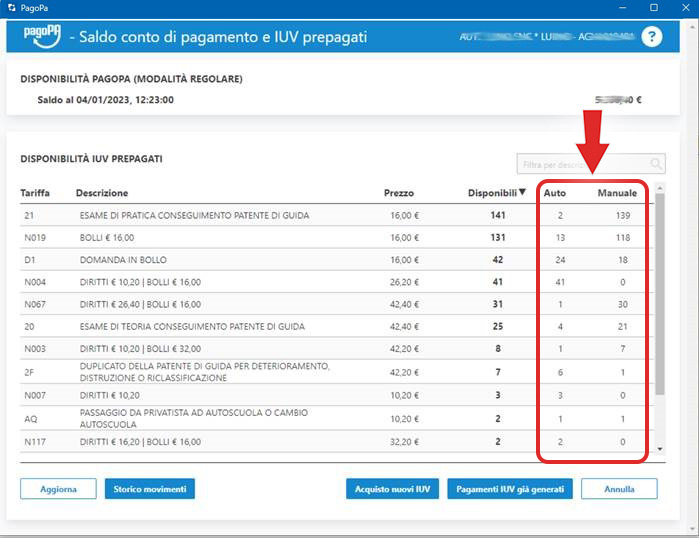The image size is (699, 538).
Task: Click the Annulla button
Action: (620, 489)
